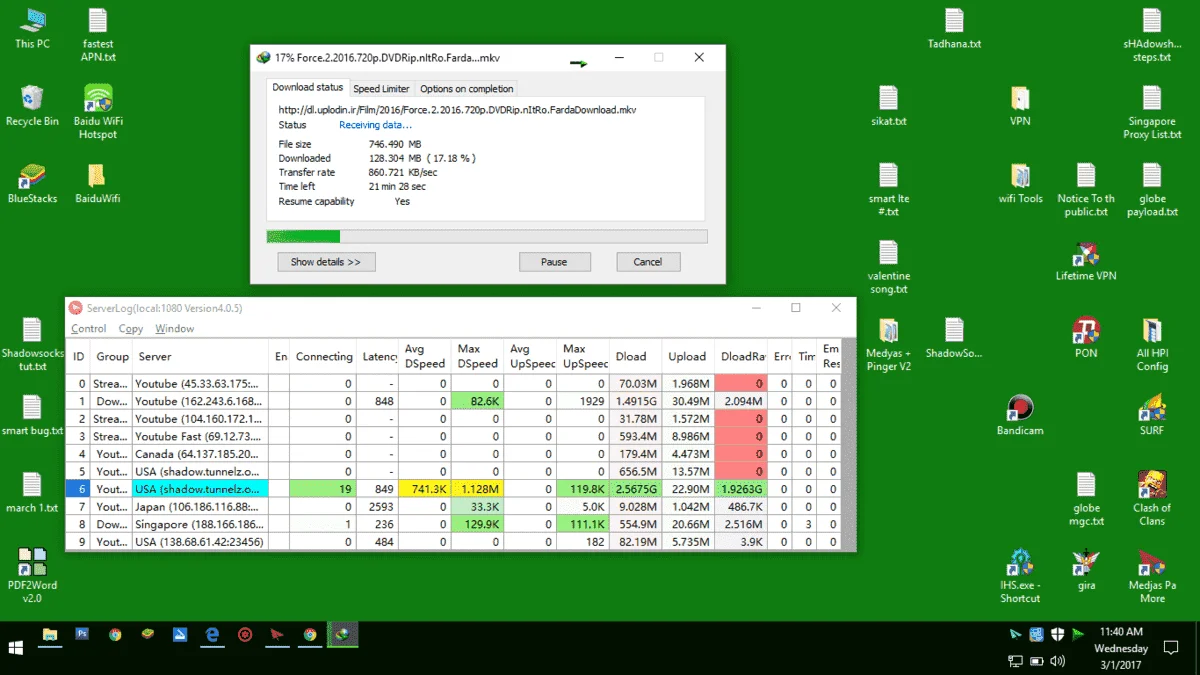This screenshot has width=1200, height=675.
Task: Sort by the Upload column header
Action: 687,356
